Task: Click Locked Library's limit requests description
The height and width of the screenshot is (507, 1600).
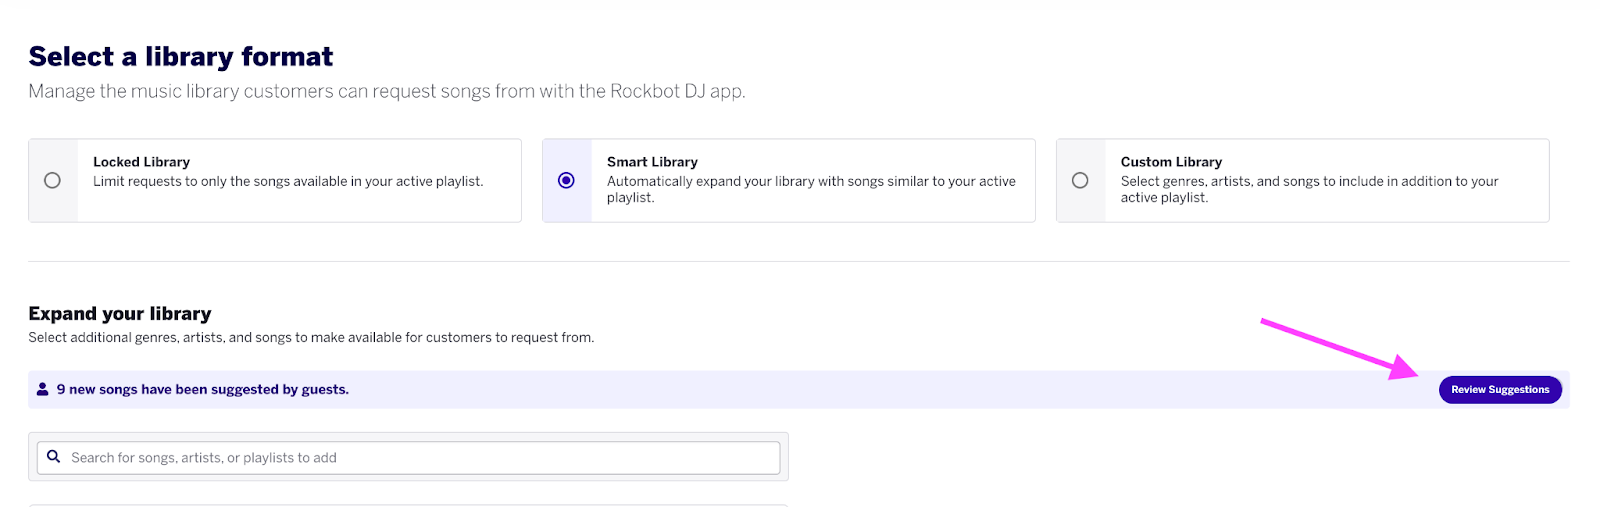Action: tap(288, 181)
